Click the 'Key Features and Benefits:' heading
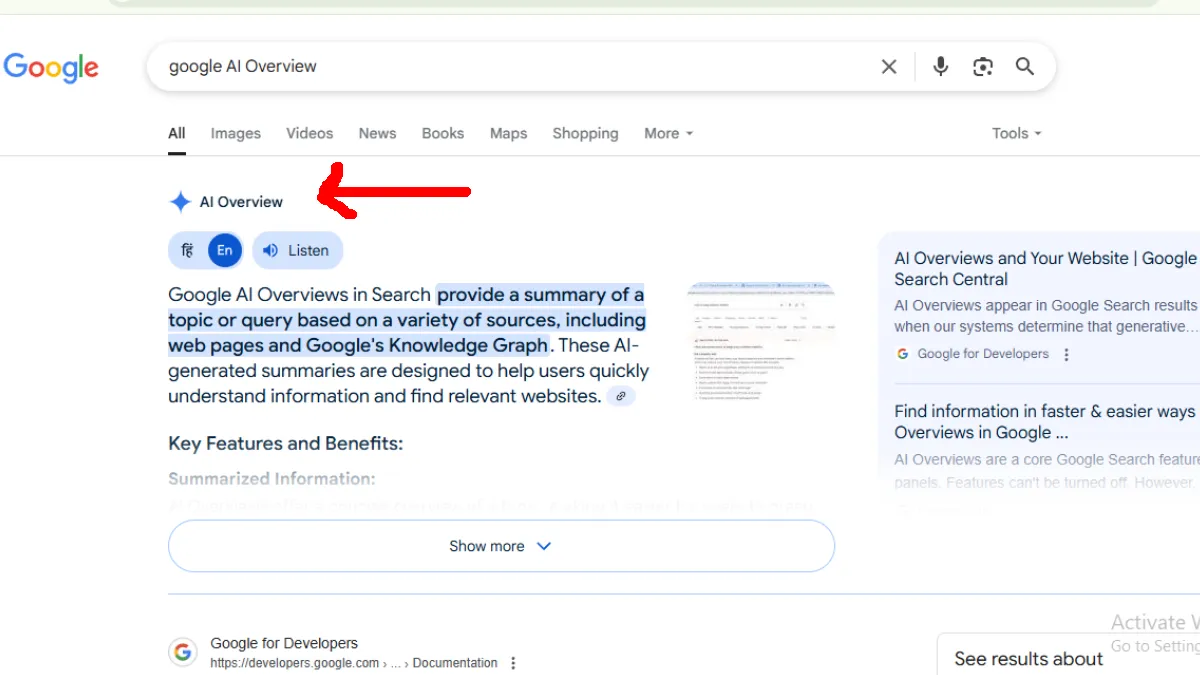Image resolution: width=1200 pixels, height=675 pixels. coord(286,444)
